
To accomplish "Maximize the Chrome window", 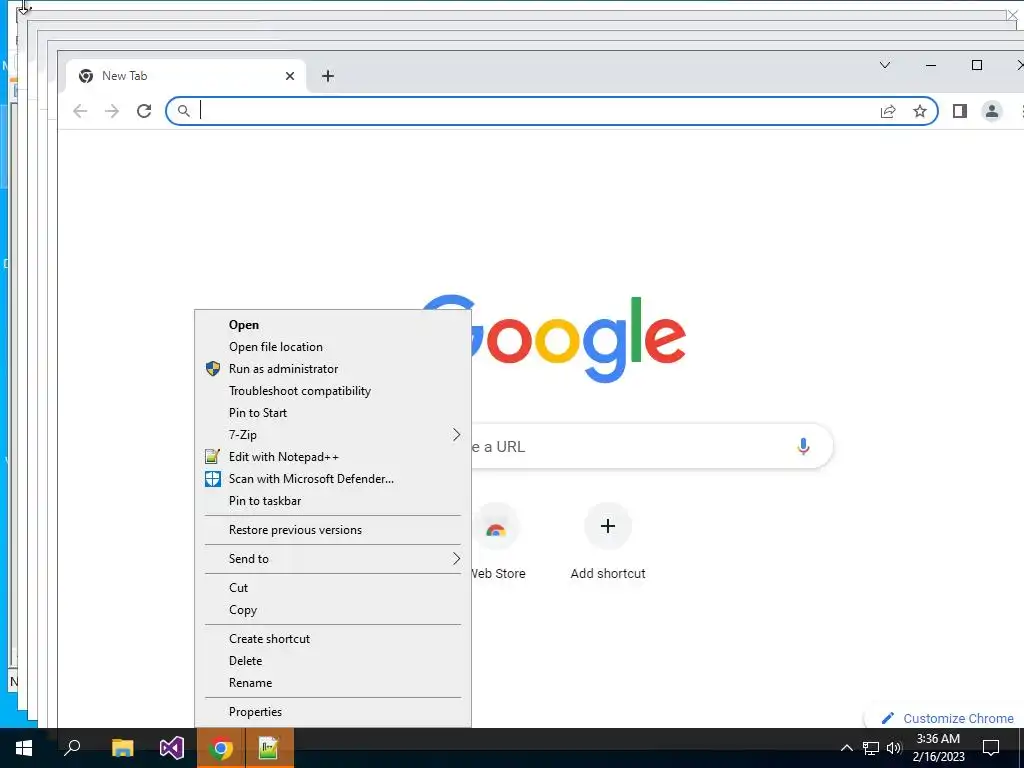I will coord(977,65).
